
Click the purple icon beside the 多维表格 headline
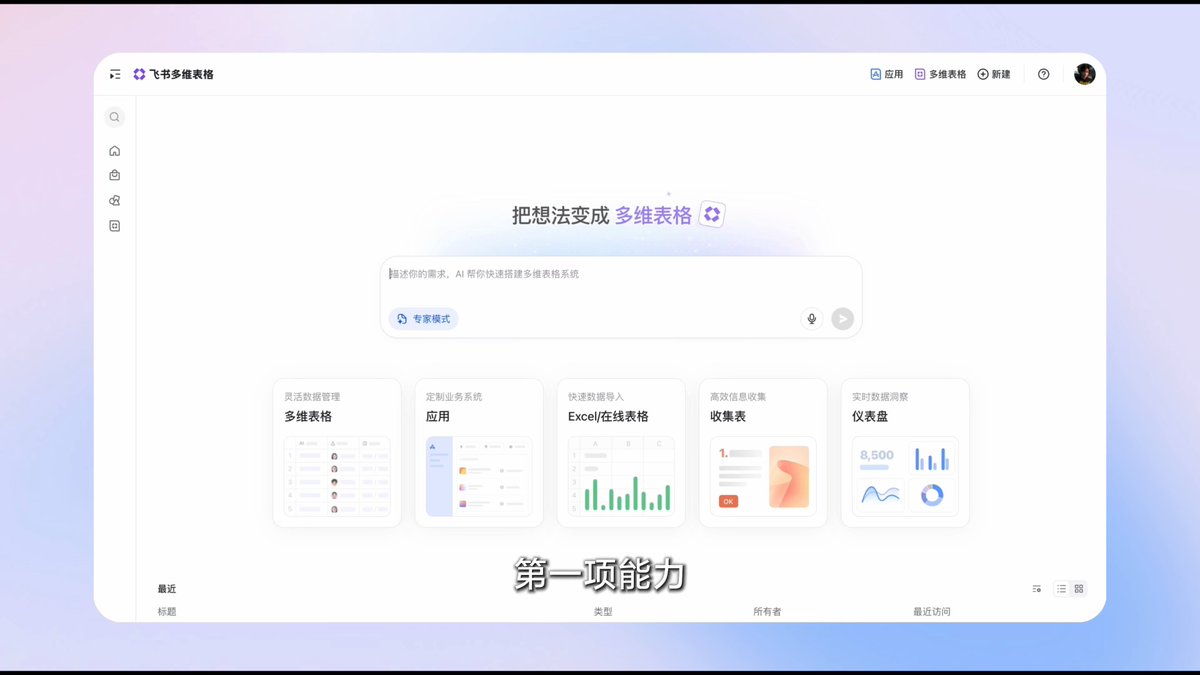(712, 214)
